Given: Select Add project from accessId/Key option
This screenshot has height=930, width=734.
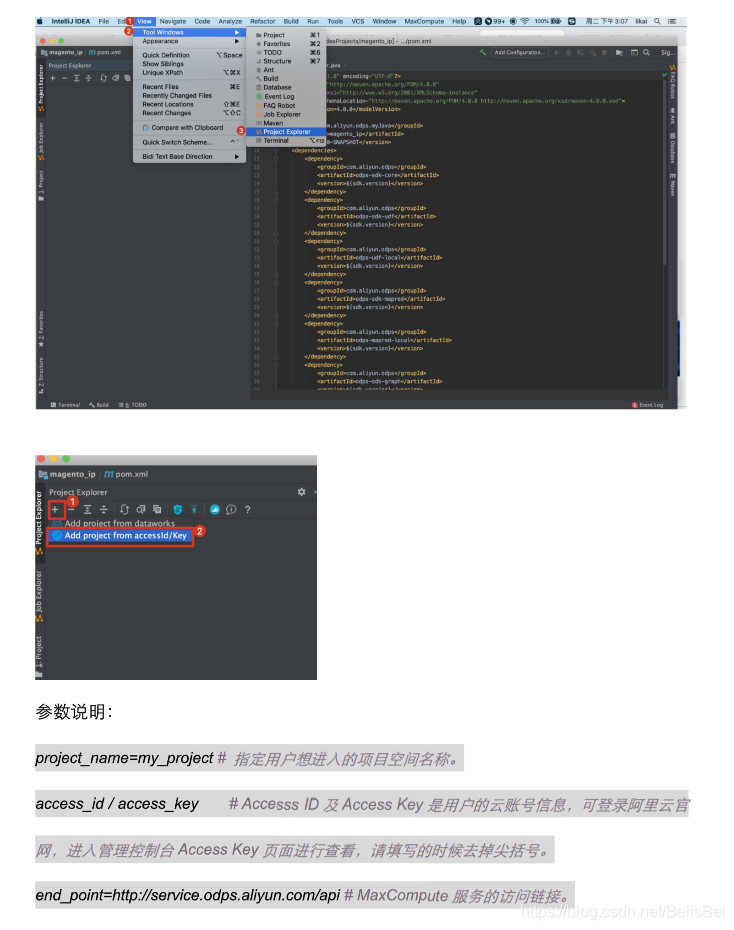Looking at the screenshot, I should [x=120, y=536].
